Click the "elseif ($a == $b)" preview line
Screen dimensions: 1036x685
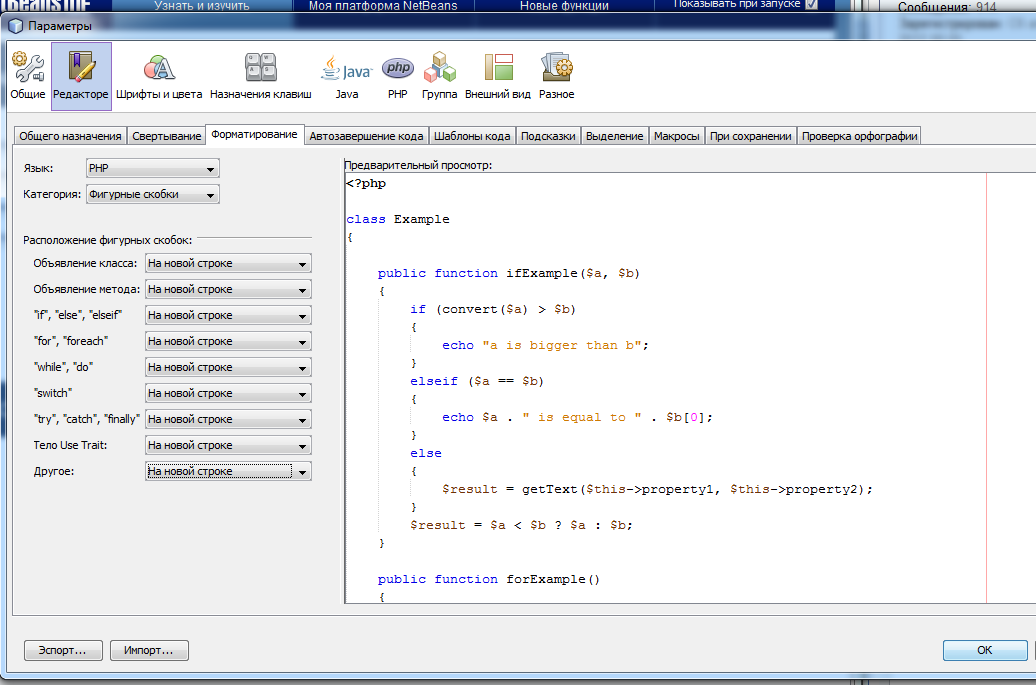(477, 381)
